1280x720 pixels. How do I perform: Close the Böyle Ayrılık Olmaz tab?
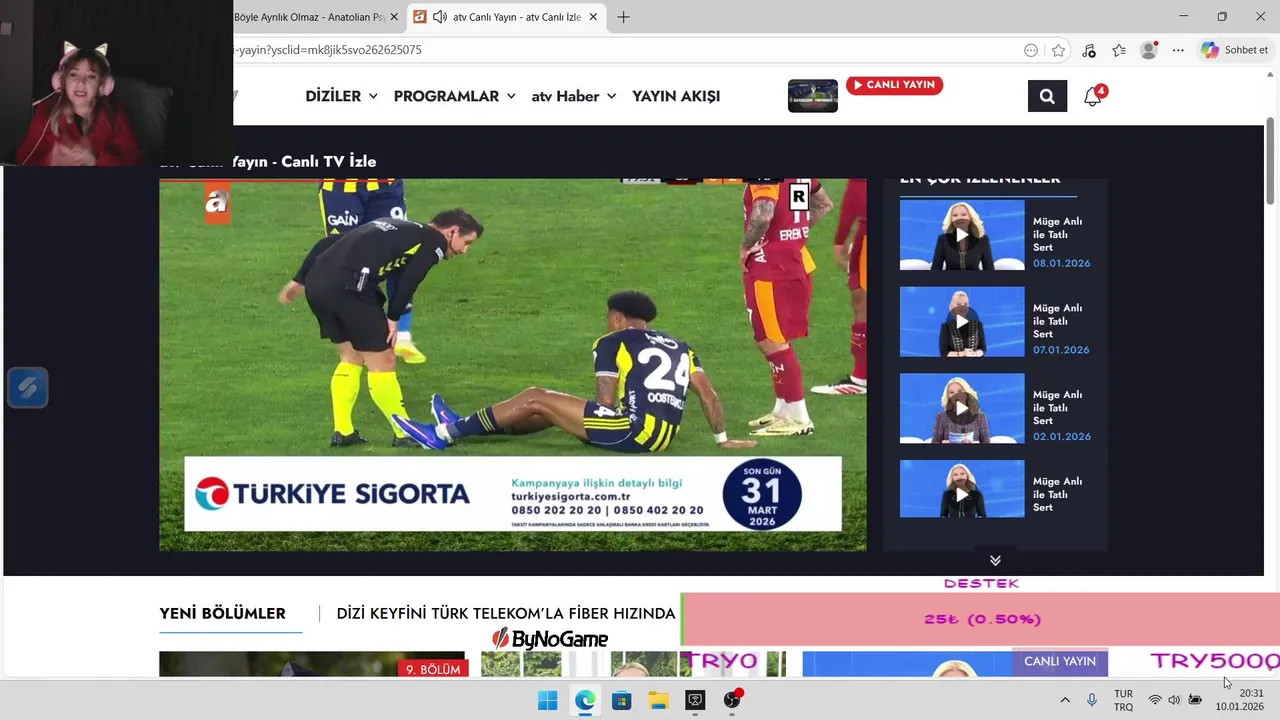pyautogui.click(x=394, y=17)
